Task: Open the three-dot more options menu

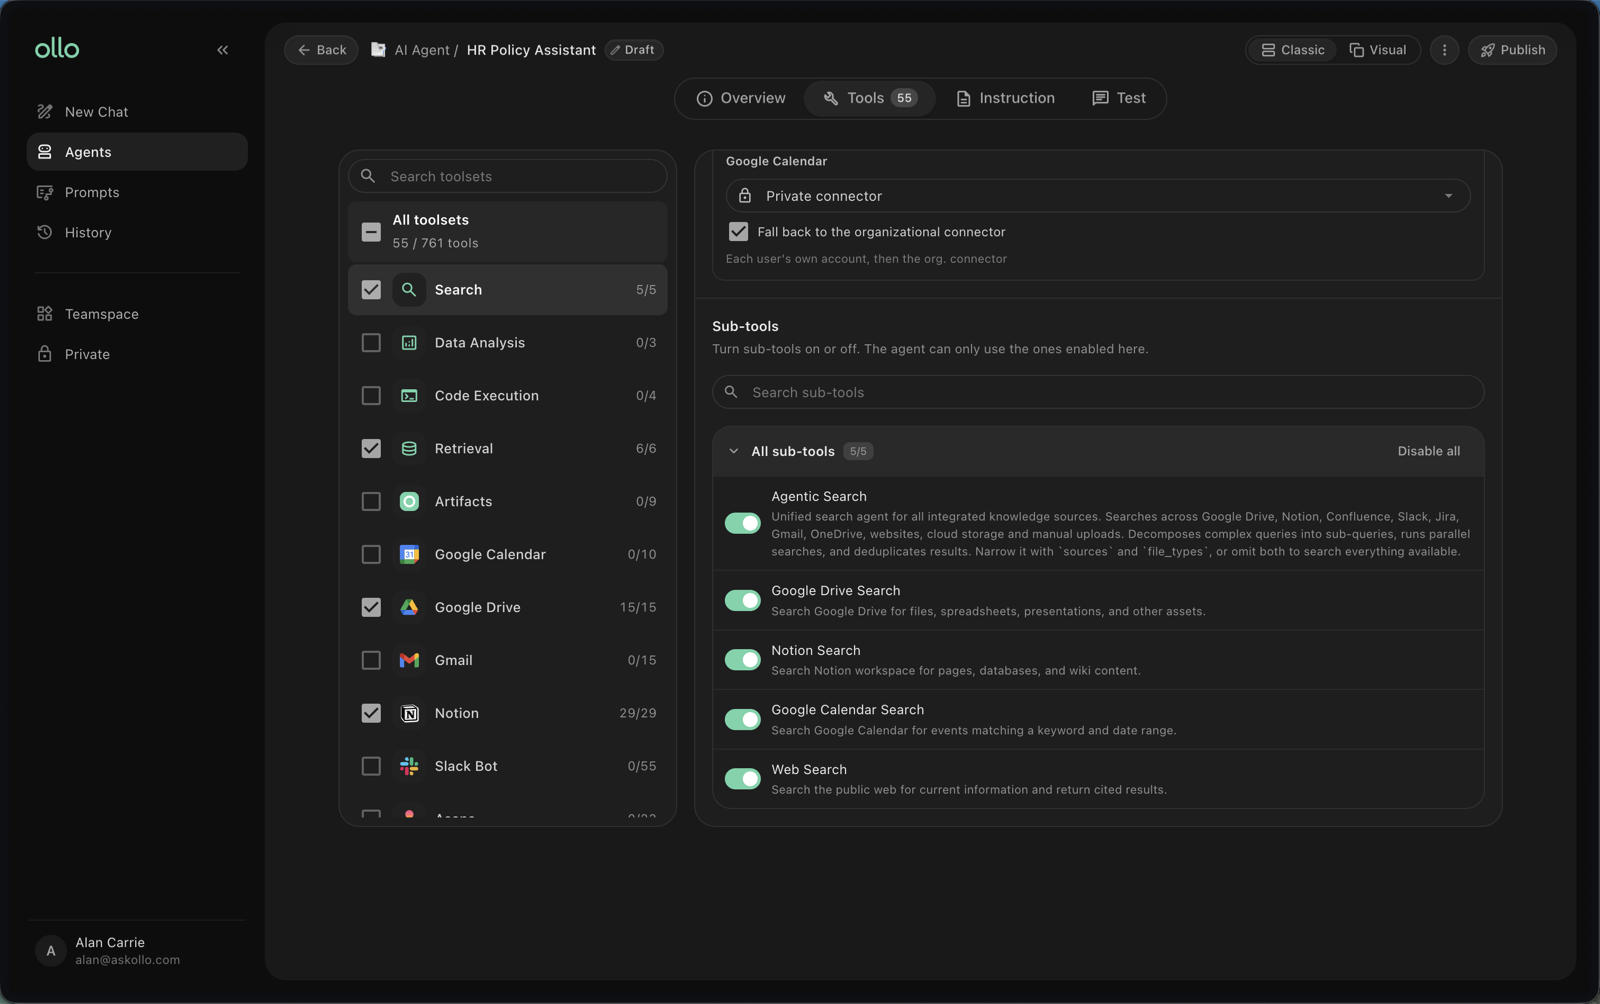Action: (x=1444, y=50)
